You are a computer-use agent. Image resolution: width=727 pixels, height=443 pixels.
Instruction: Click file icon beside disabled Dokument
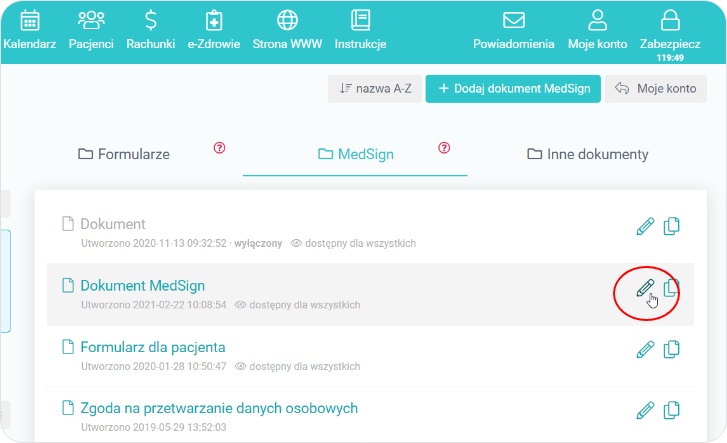pos(68,224)
